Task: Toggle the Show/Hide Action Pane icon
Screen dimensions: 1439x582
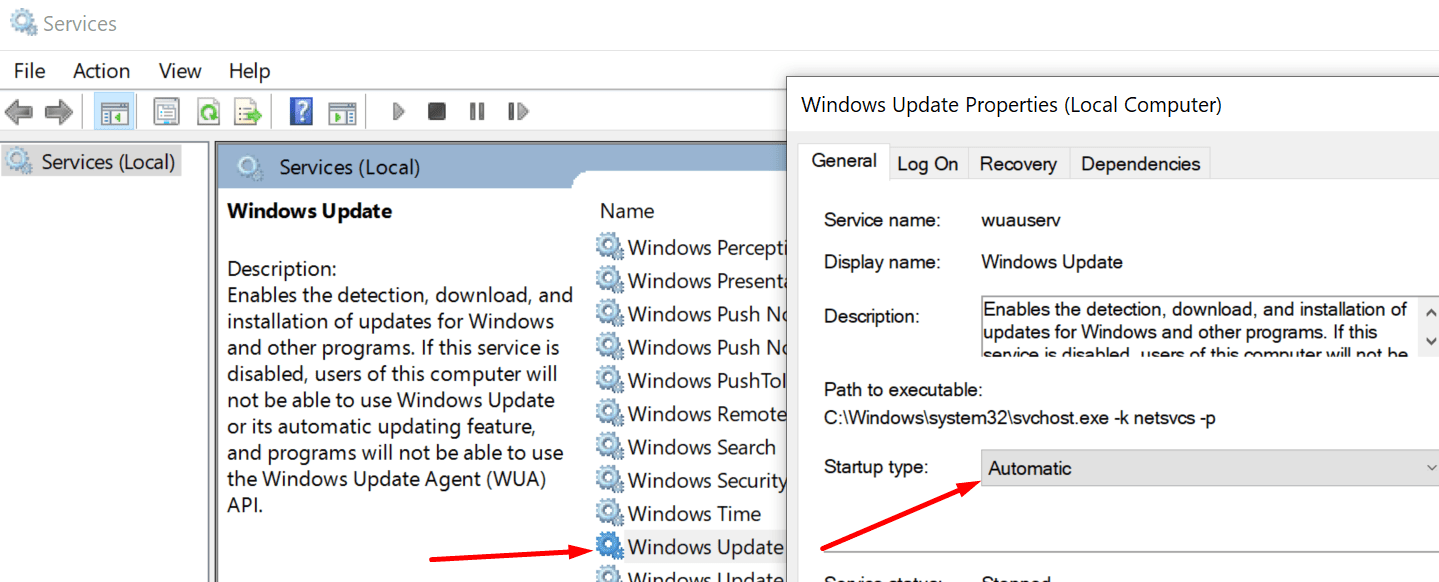Action: point(343,111)
